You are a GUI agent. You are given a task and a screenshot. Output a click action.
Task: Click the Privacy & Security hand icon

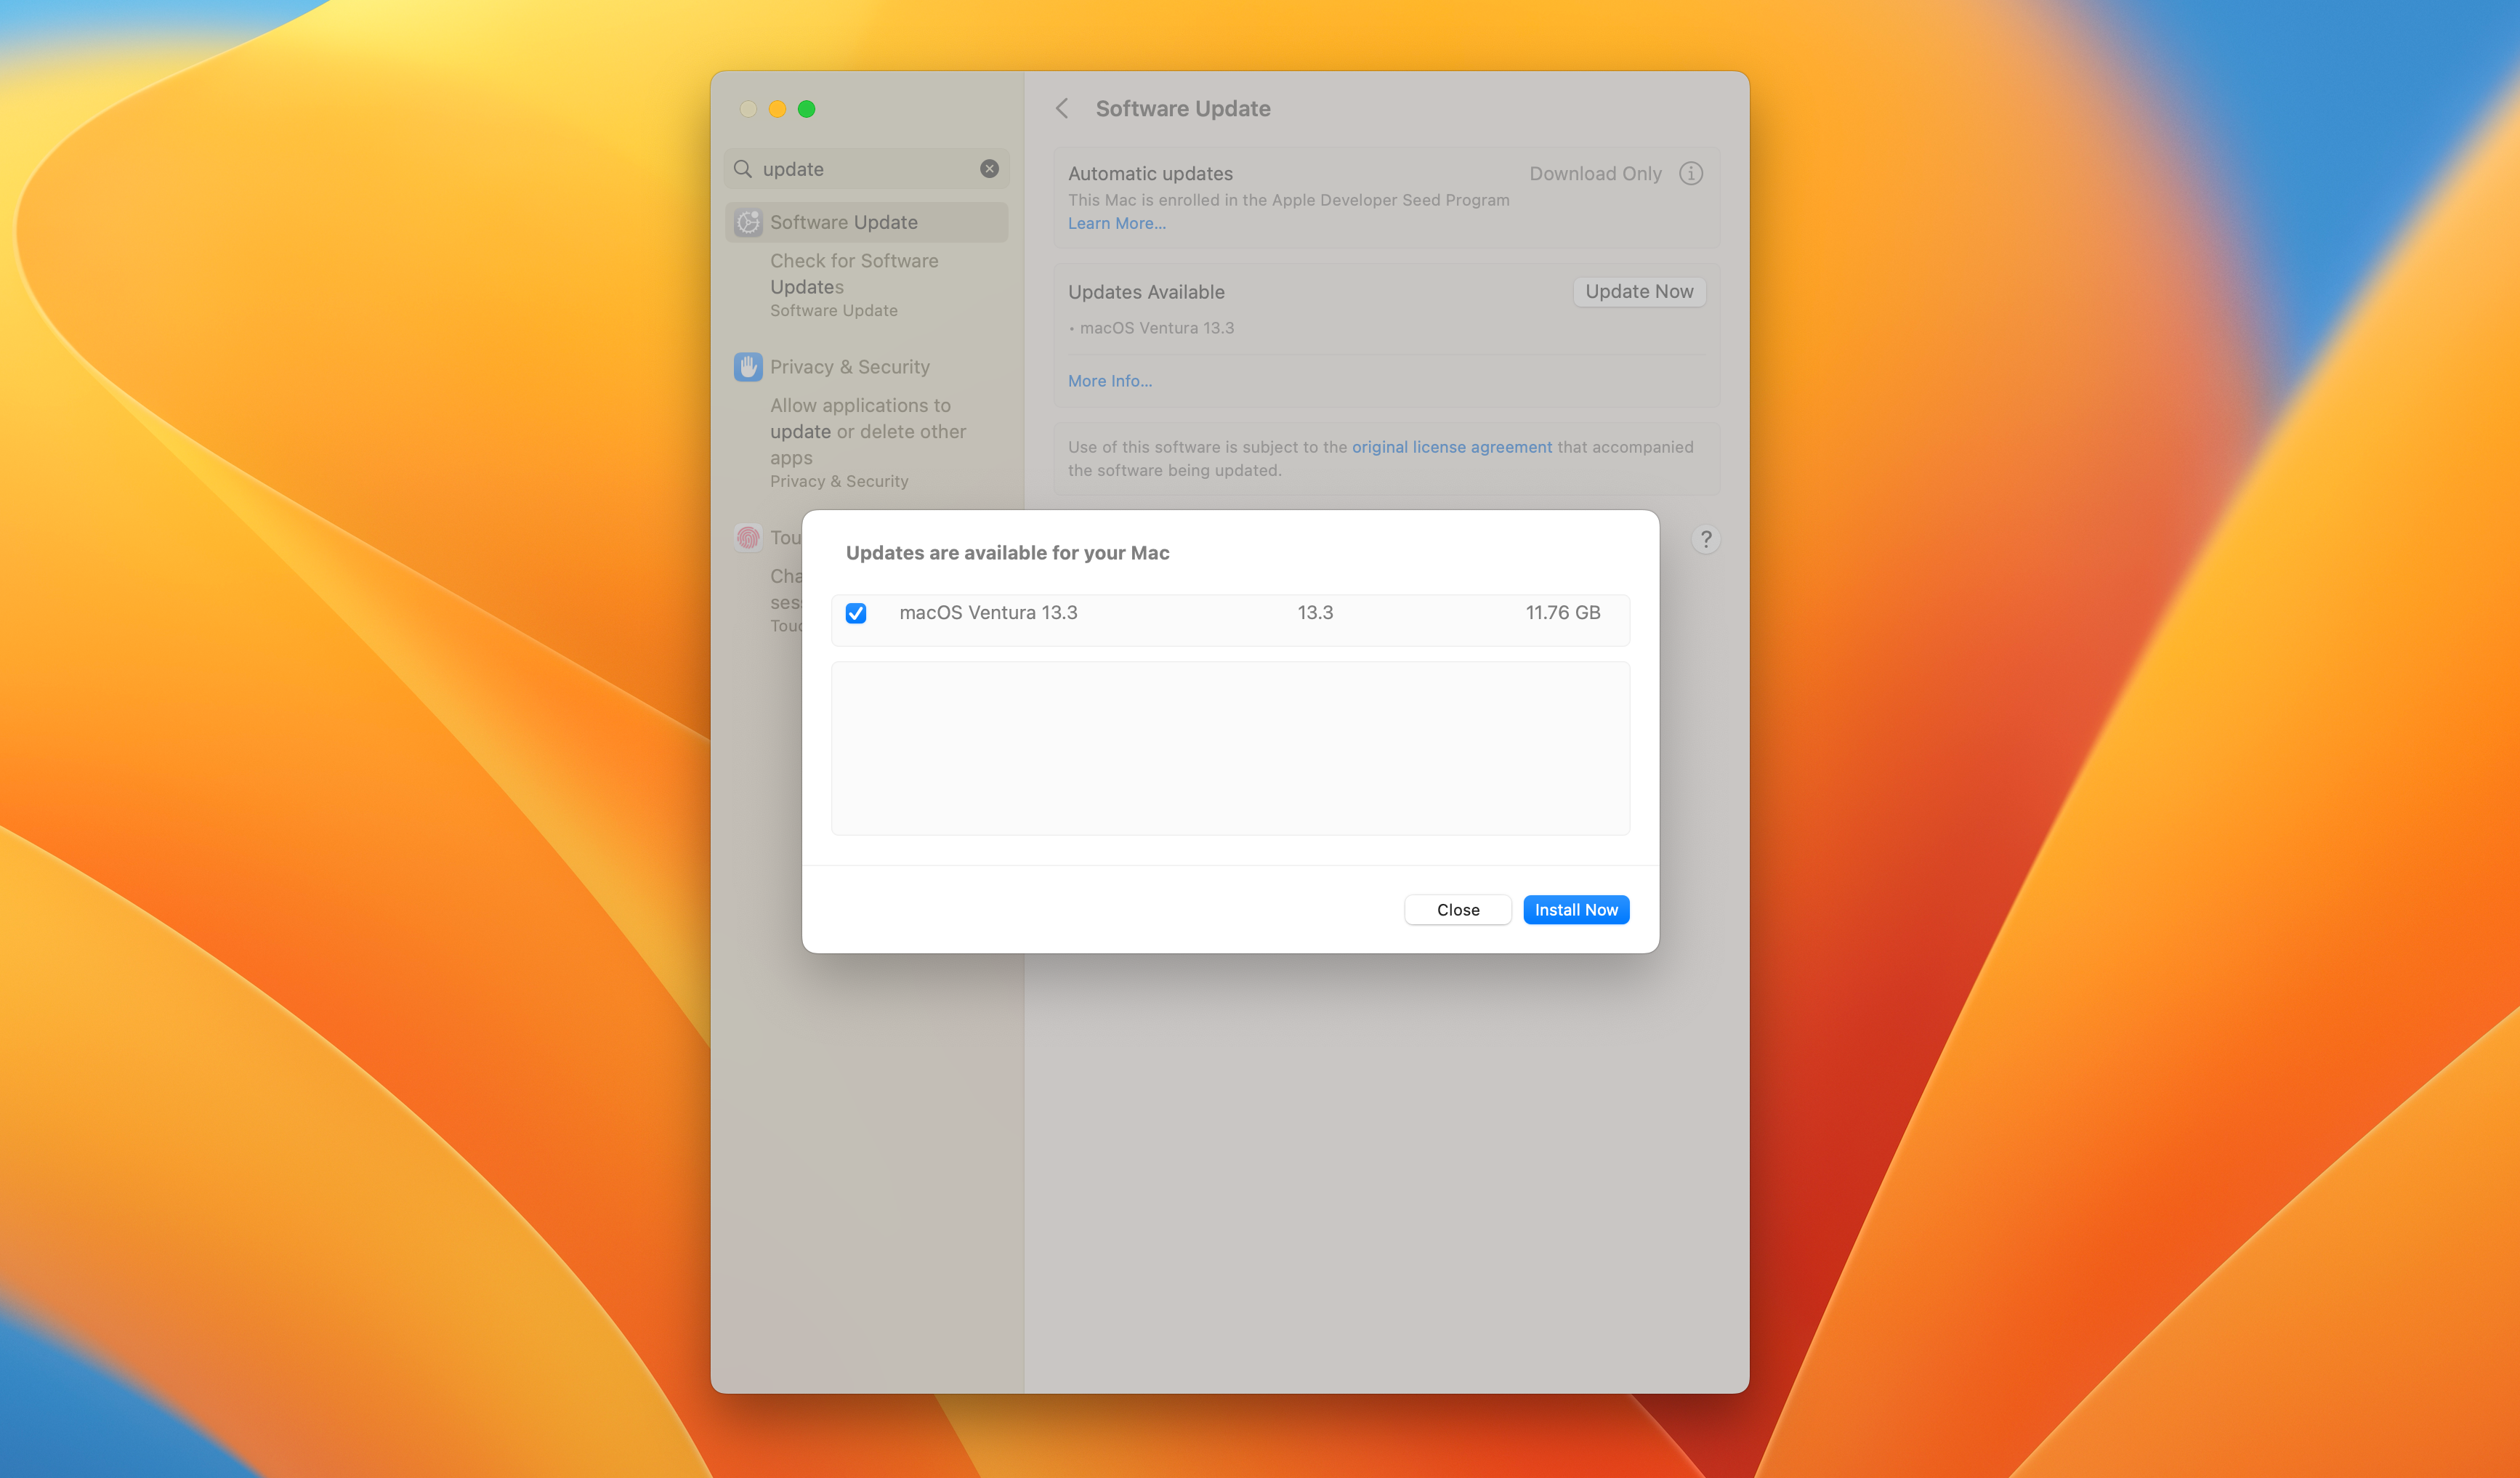point(748,367)
